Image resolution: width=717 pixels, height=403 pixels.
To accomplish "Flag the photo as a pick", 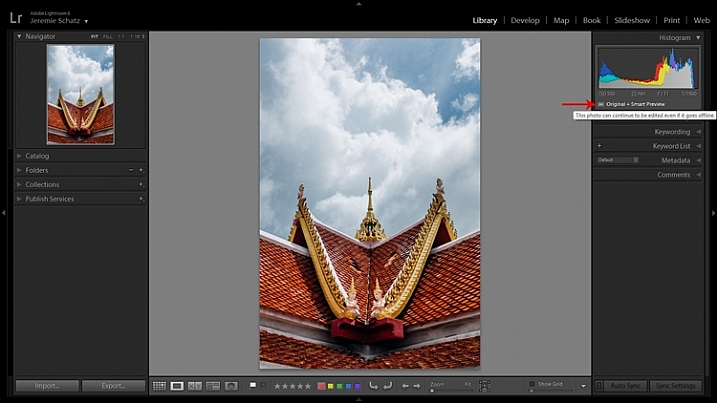I will [253, 386].
